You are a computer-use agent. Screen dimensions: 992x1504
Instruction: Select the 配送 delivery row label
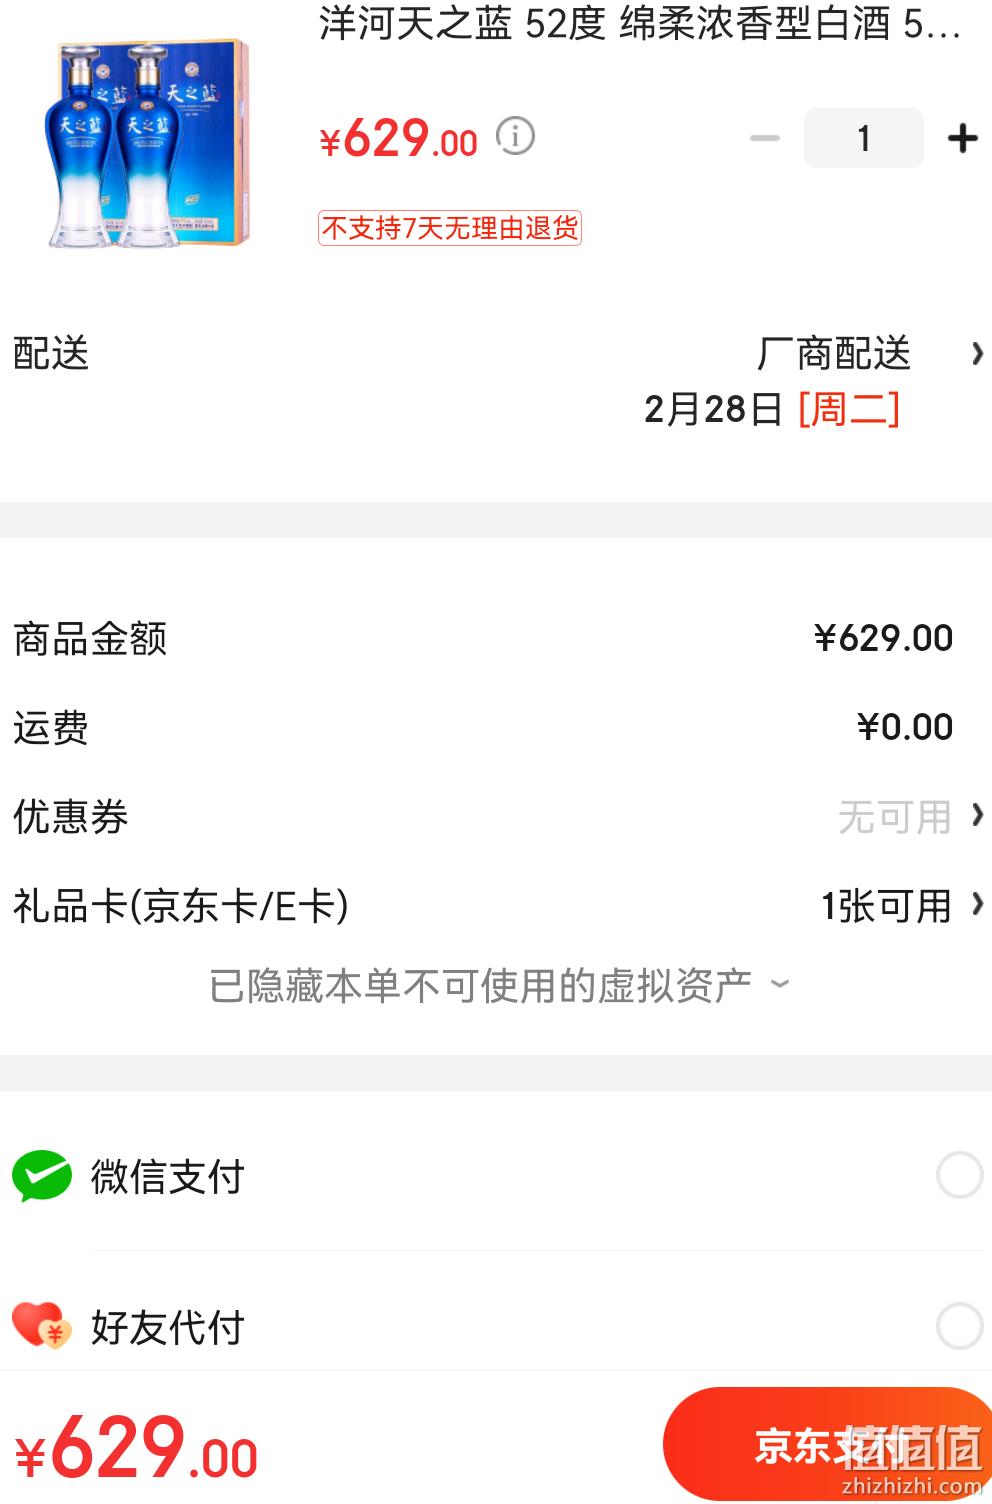pos(51,354)
